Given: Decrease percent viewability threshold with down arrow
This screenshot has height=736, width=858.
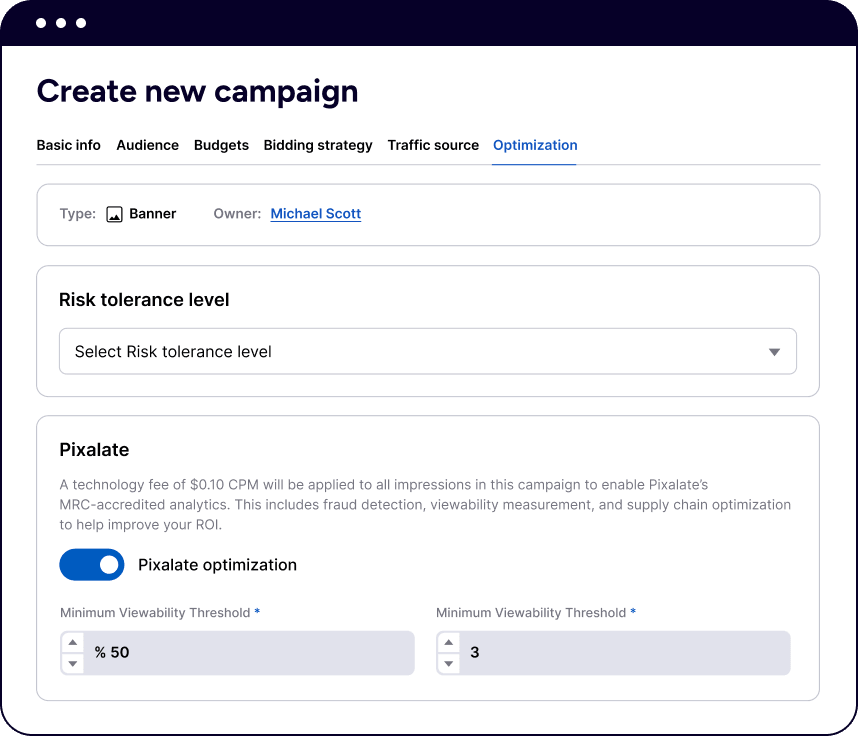Looking at the screenshot, I should coord(73,663).
